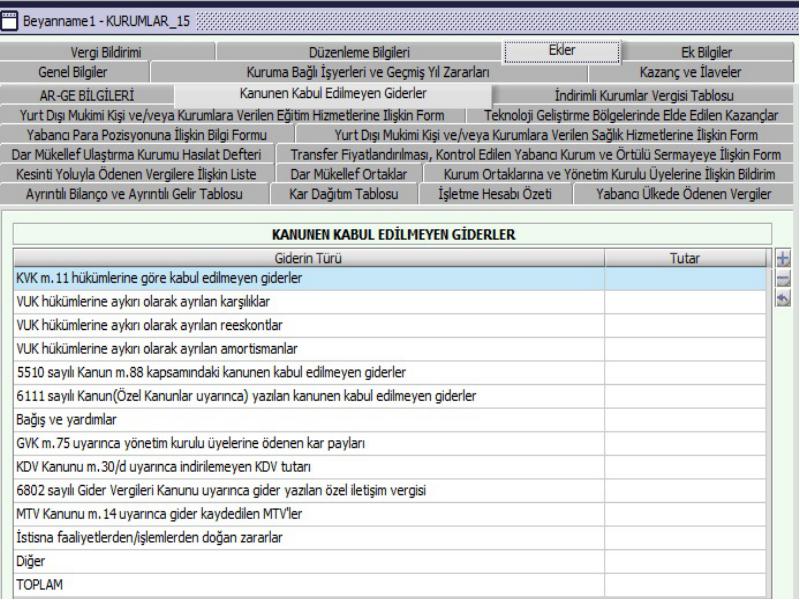Click Tutar cell for TOPLAM row
The width and height of the screenshot is (800, 600).
[x=685, y=585]
